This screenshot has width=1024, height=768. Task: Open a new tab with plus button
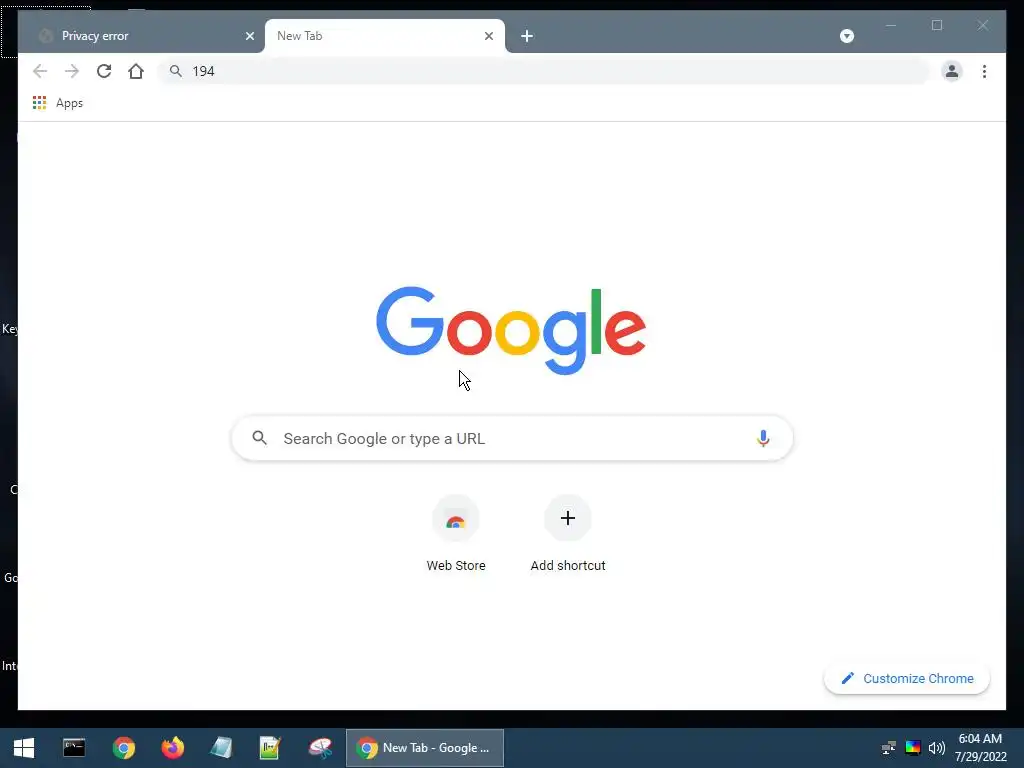coord(527,36)
